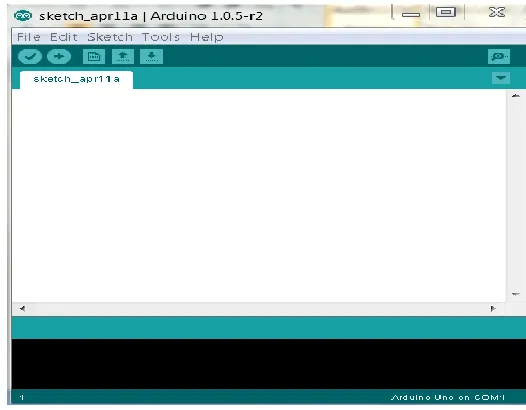Click the vertical scrollbar down arrow

pos(516,294)
